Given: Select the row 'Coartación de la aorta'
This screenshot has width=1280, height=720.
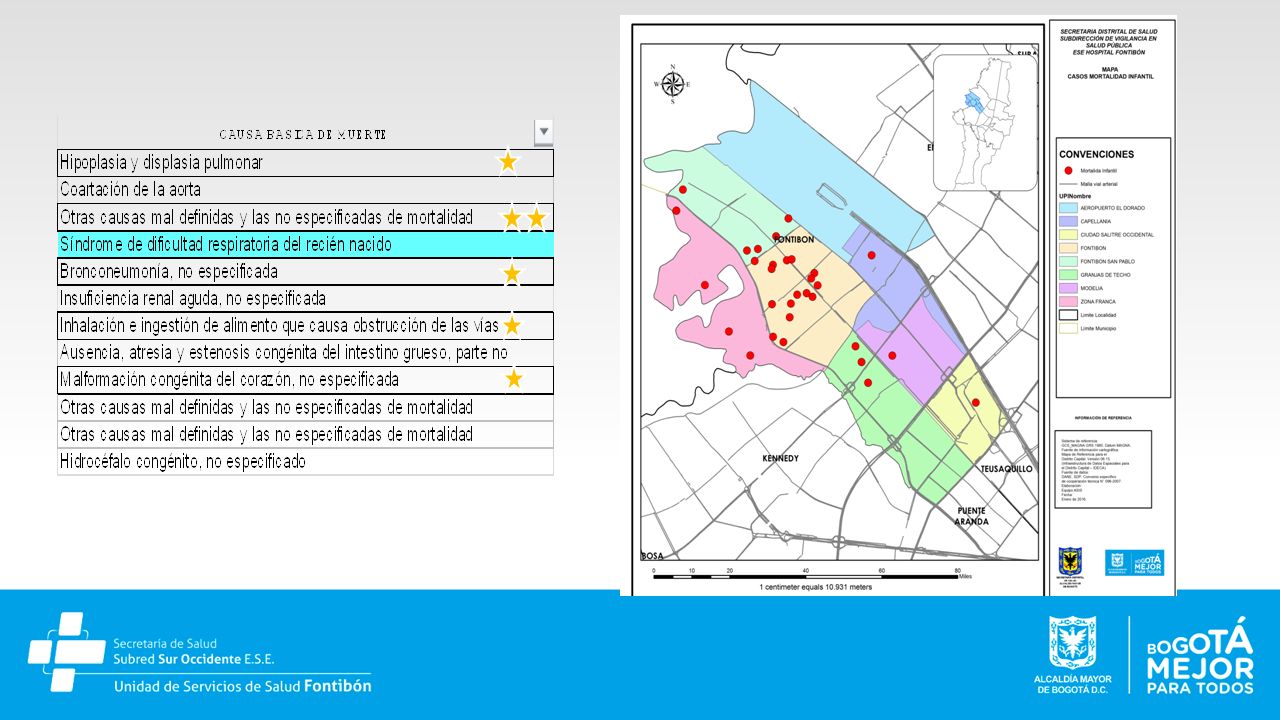Looking at the screenshot, I should click(x=306, y=190).
